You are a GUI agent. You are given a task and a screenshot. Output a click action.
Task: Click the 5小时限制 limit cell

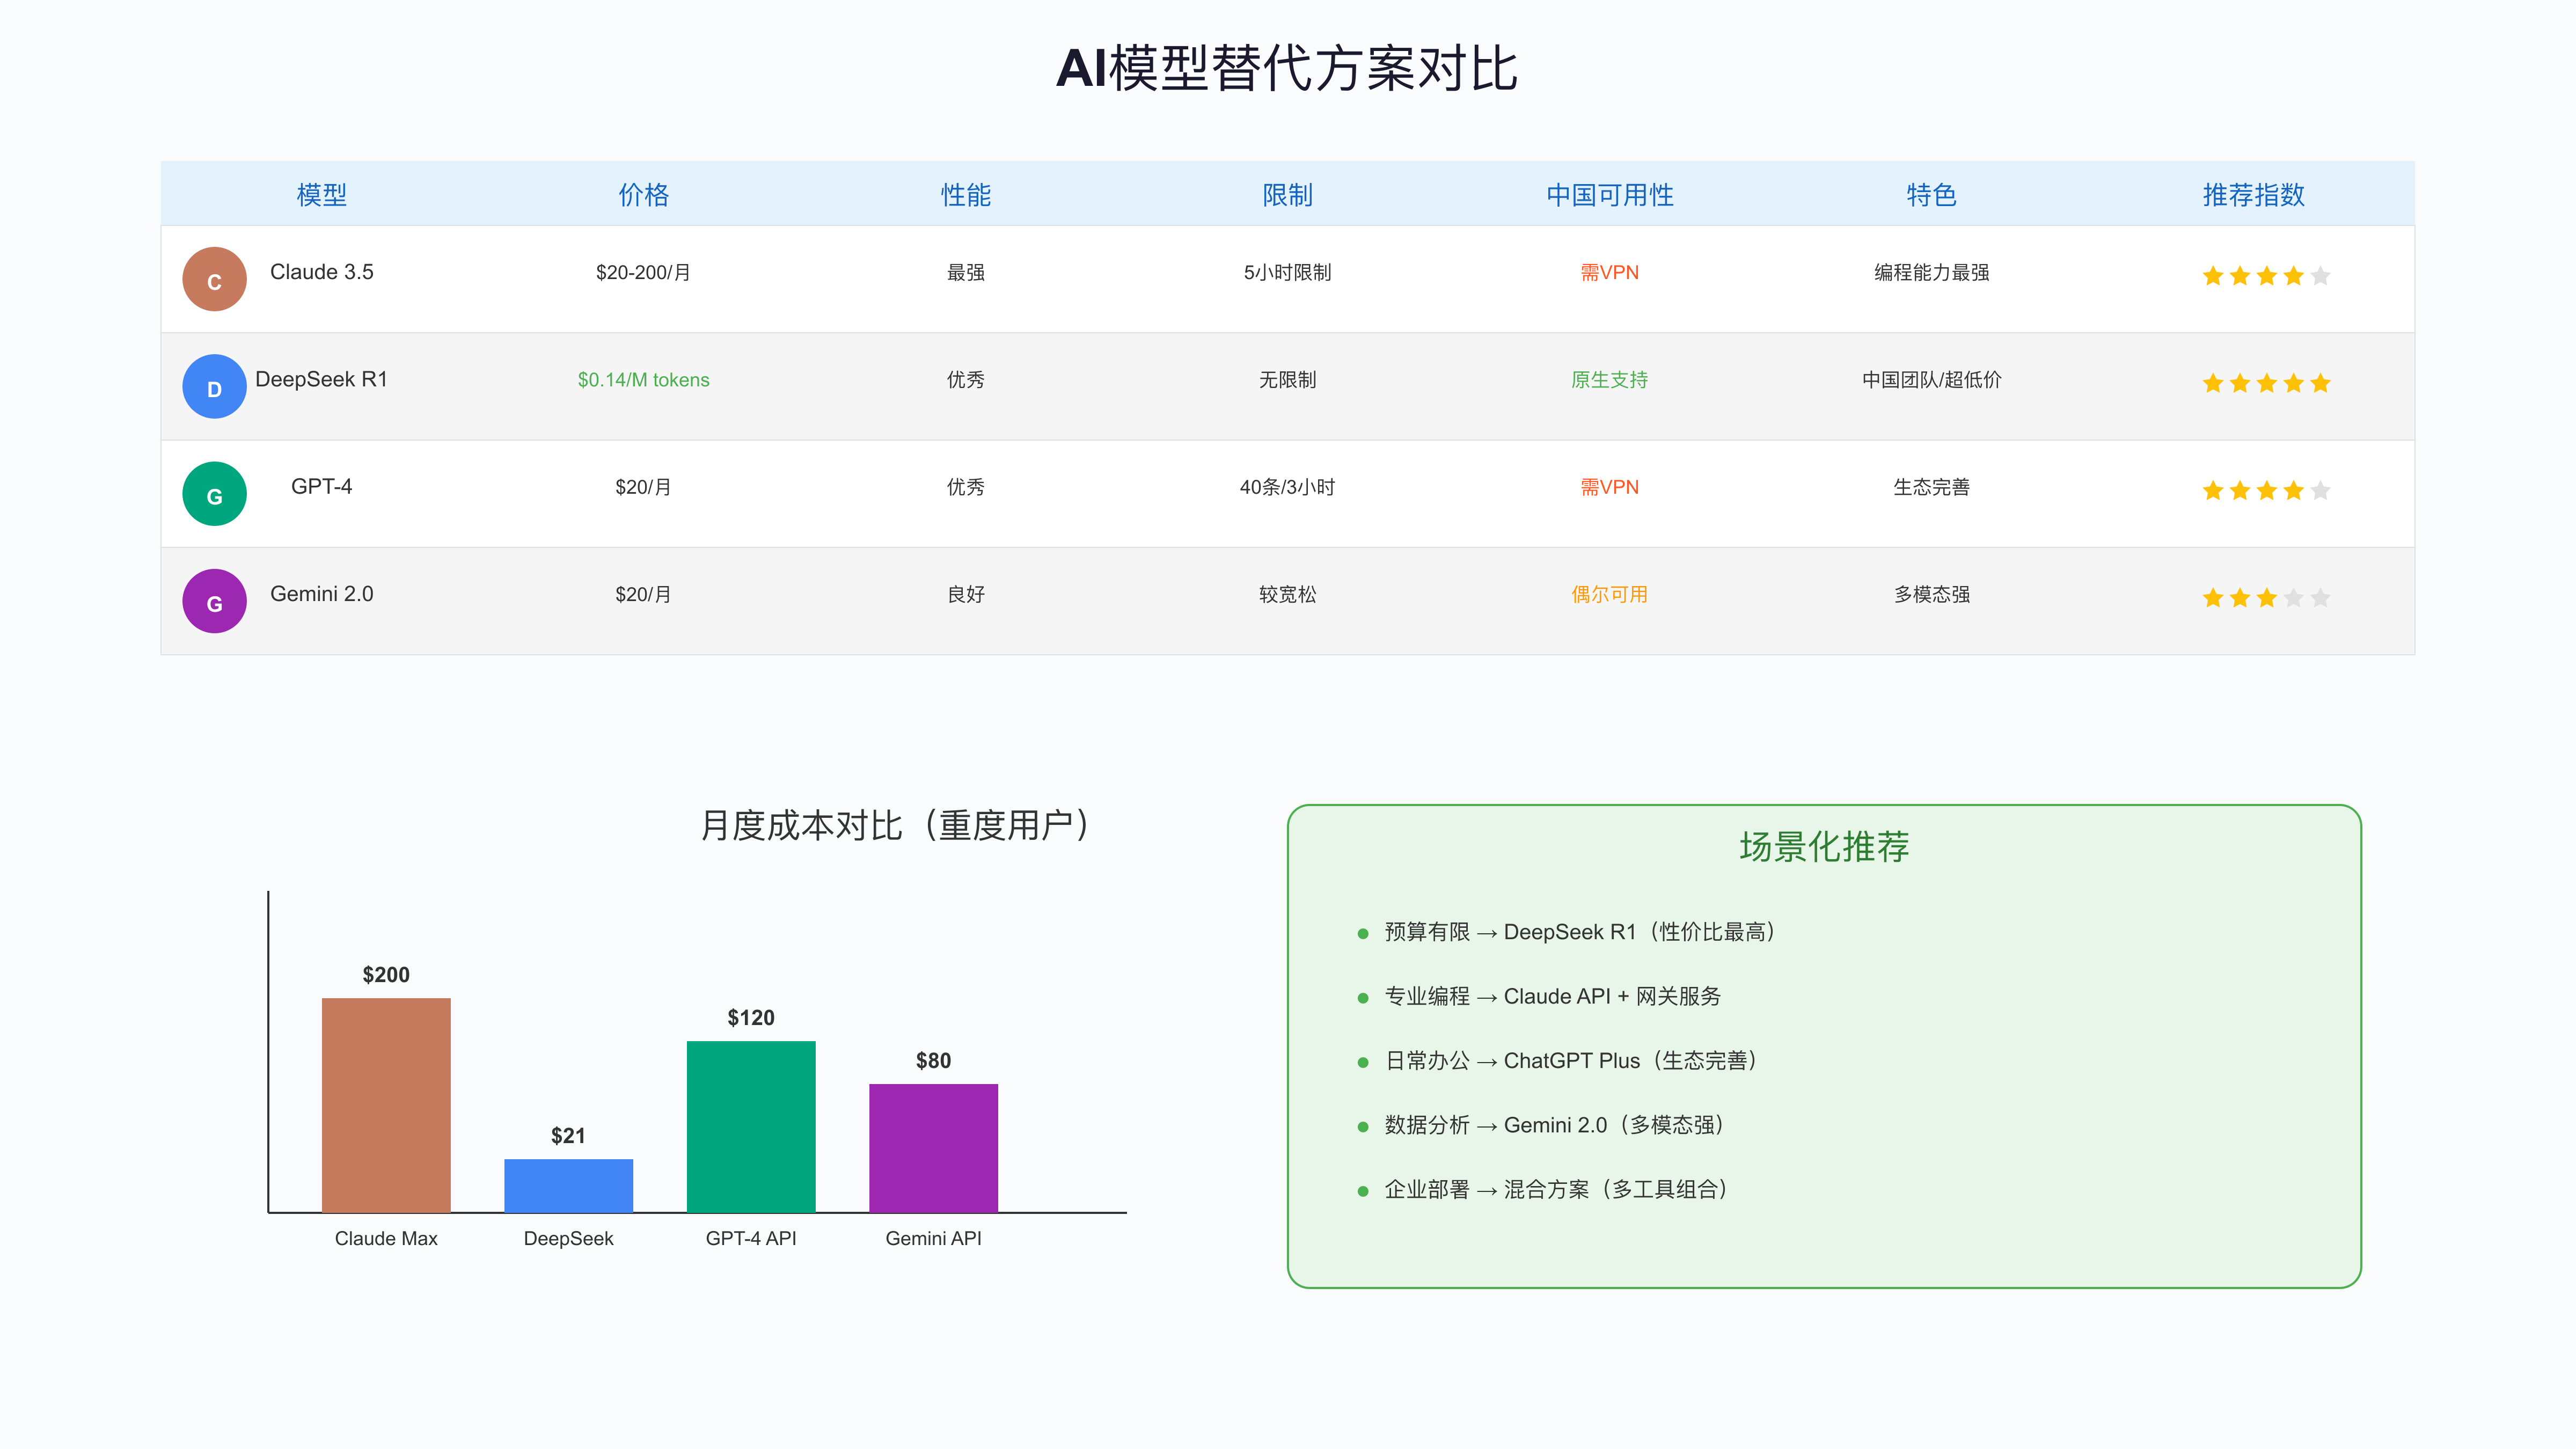click(x=1288, y=272)
